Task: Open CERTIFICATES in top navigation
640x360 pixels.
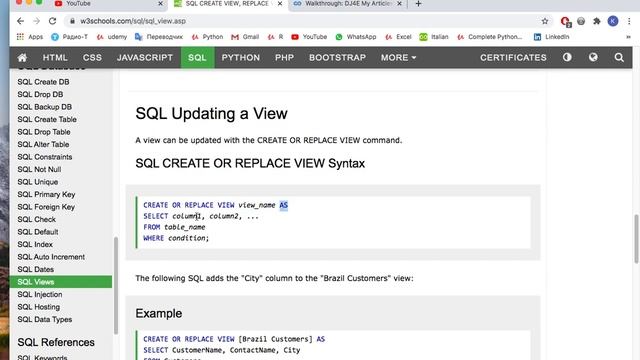Action: coord(513,58)
